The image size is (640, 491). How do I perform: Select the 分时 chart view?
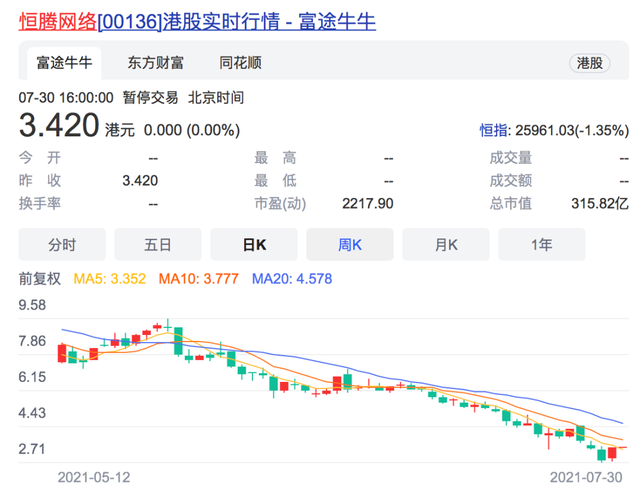62,244
